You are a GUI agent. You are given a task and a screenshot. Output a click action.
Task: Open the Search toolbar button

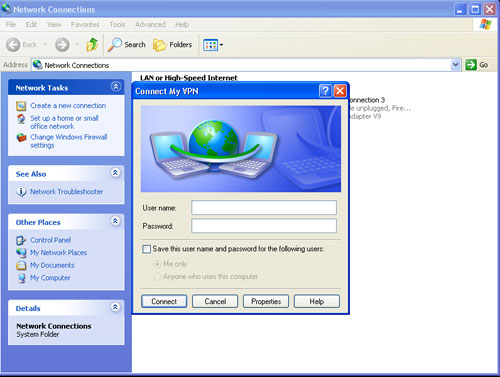[x=127, y=45]
